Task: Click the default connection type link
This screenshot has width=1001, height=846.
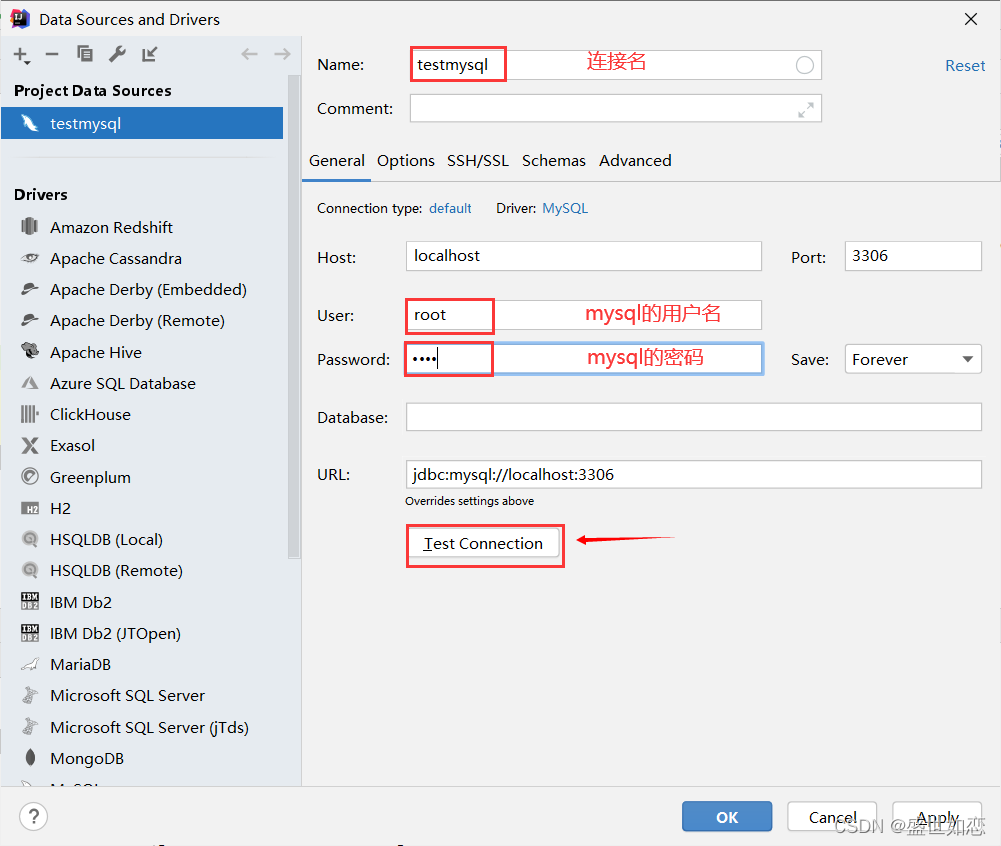Action: (449, 208)
